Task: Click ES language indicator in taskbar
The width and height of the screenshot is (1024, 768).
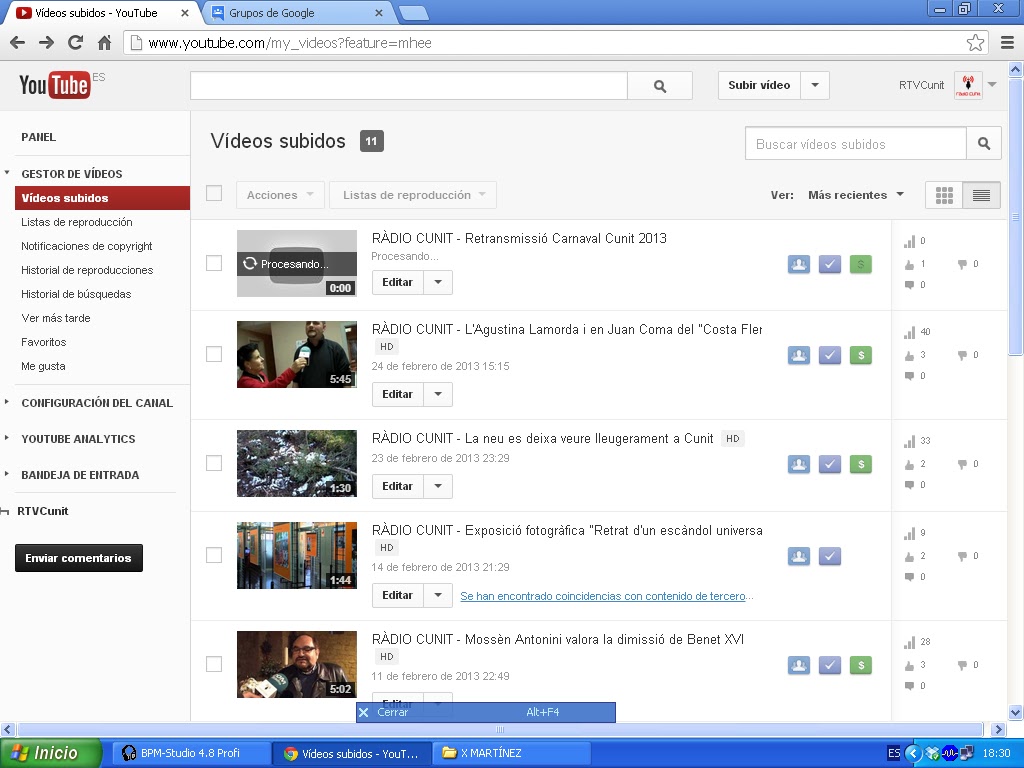Action: [893, 753]
